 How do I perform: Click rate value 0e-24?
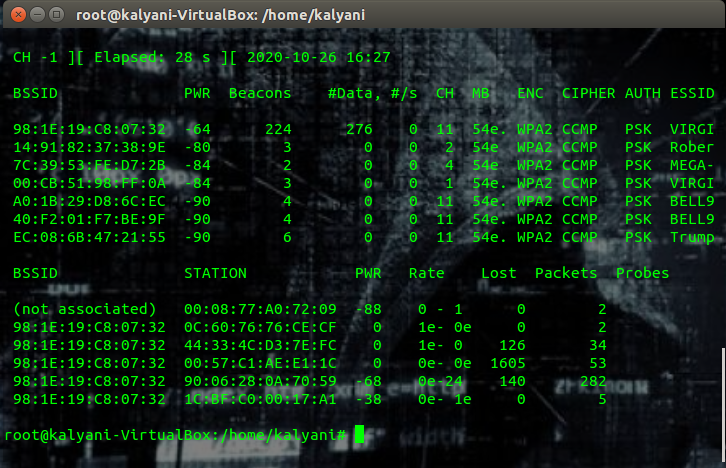[x=440, y=381]
